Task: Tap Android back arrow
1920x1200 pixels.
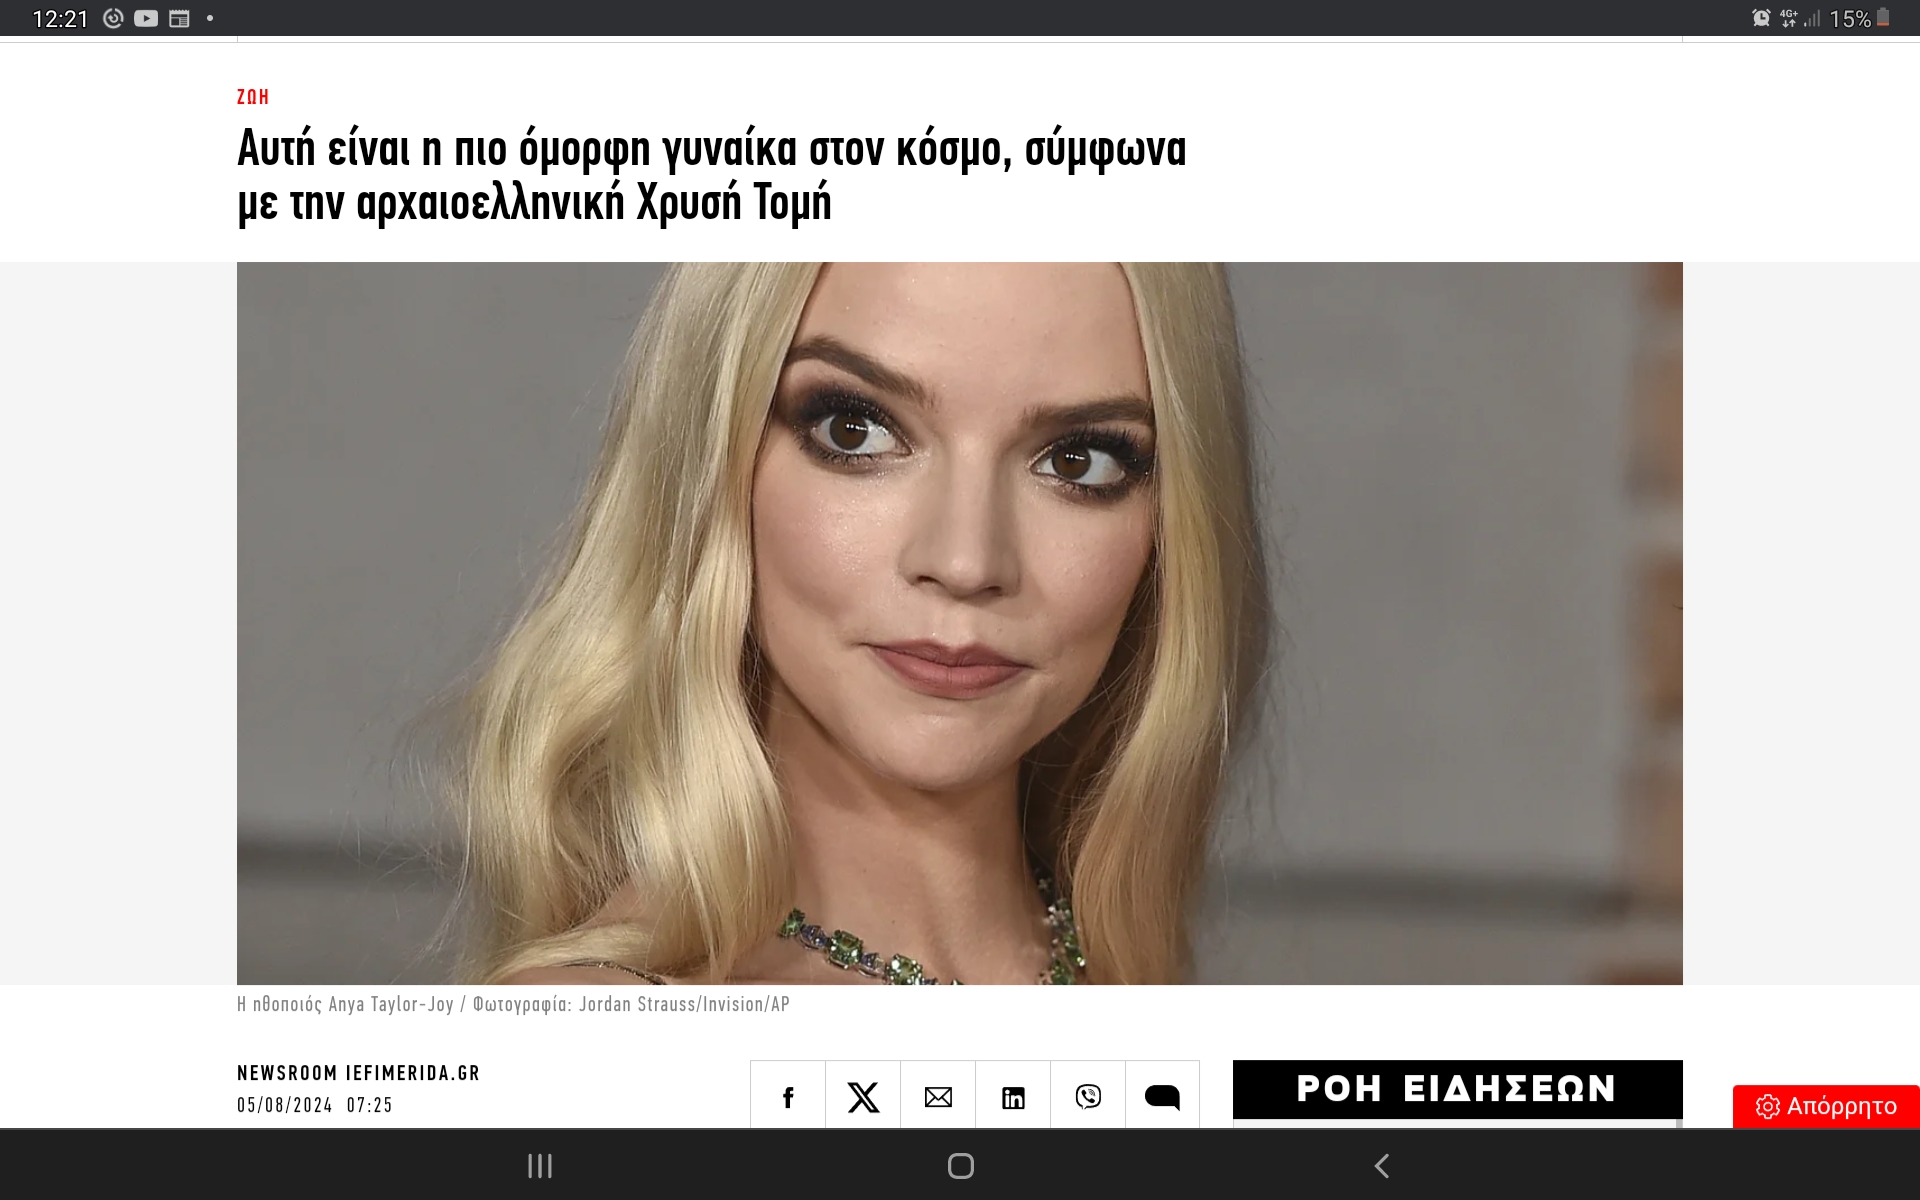Action: [1382, 1166]
